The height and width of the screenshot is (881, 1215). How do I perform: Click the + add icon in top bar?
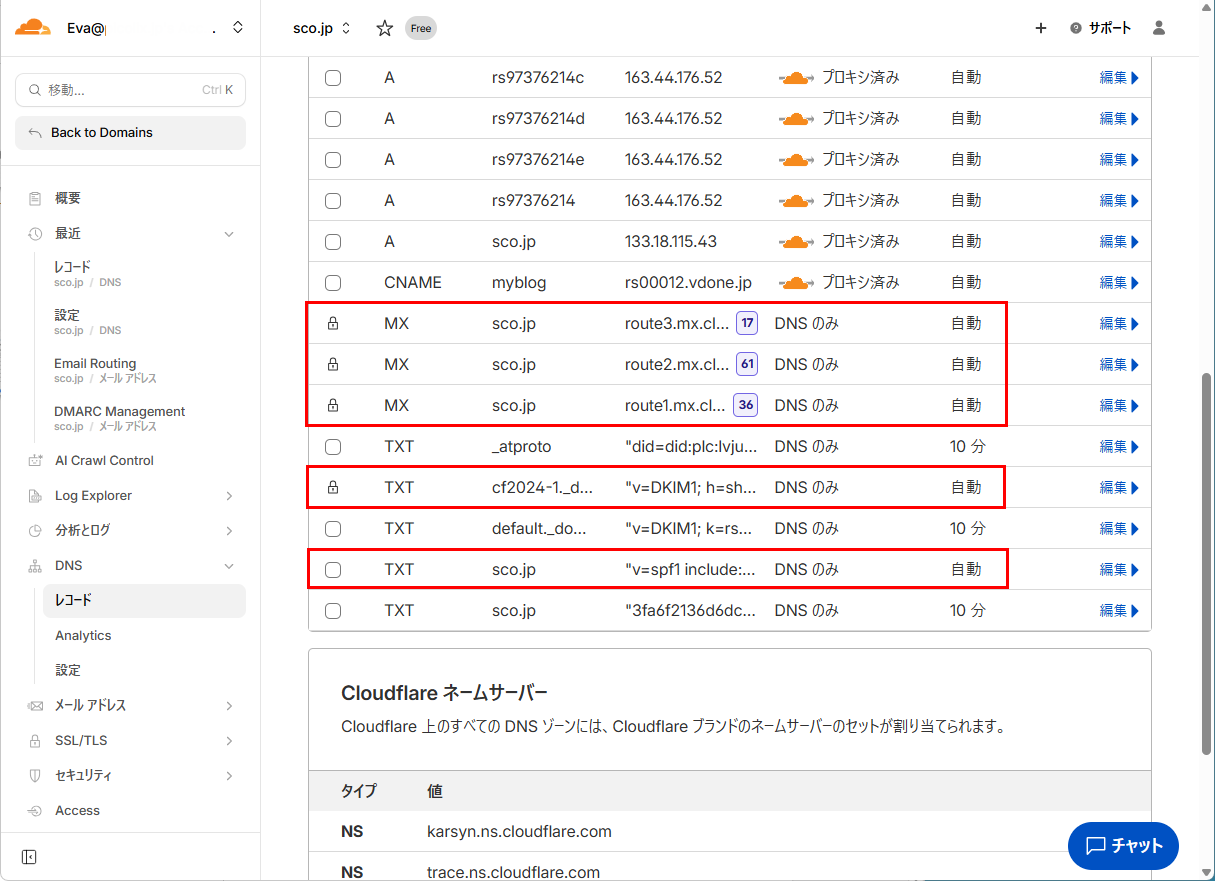pyautogui.click(x=1040, y=28)
